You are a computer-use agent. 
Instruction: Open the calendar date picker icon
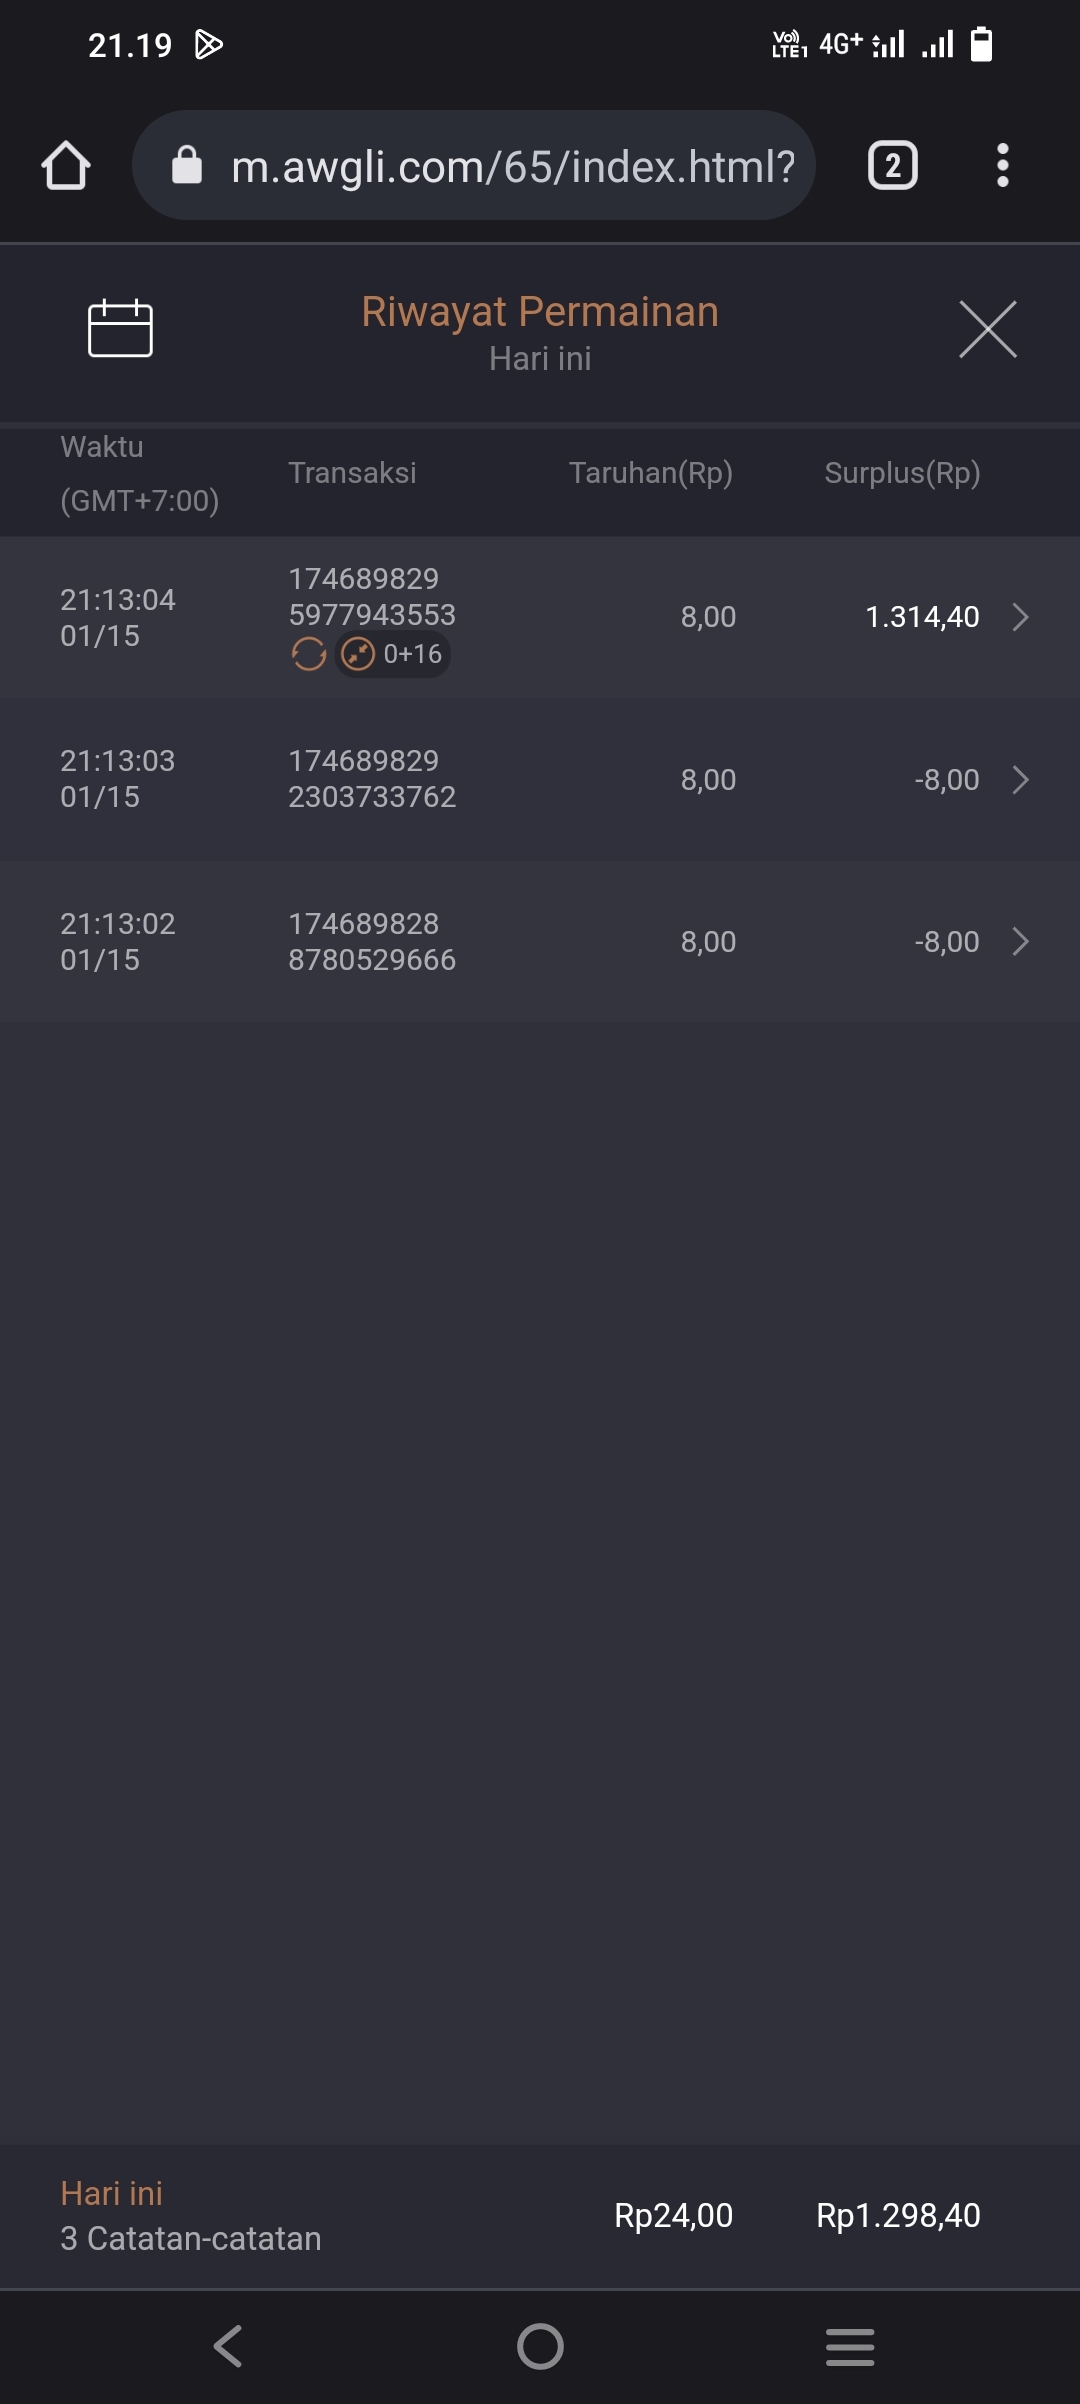120,328
